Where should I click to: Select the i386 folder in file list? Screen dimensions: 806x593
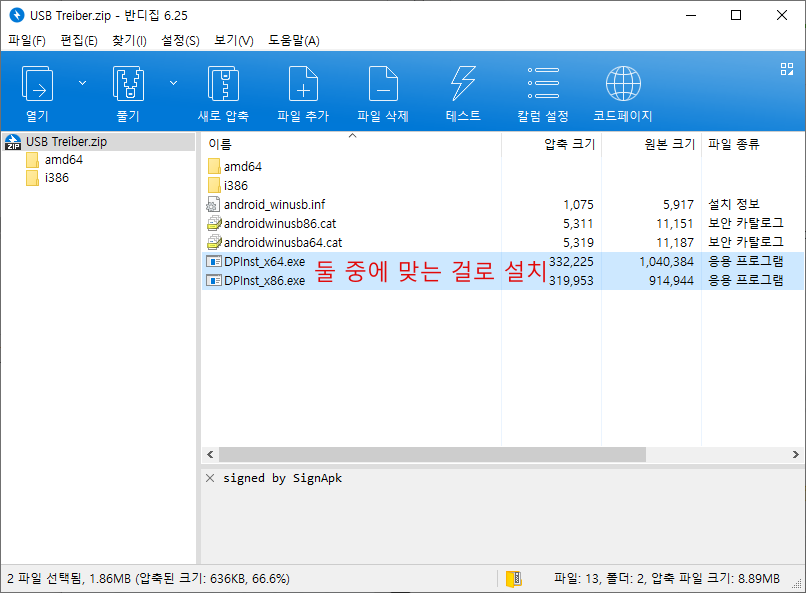[x=235, y=186]
